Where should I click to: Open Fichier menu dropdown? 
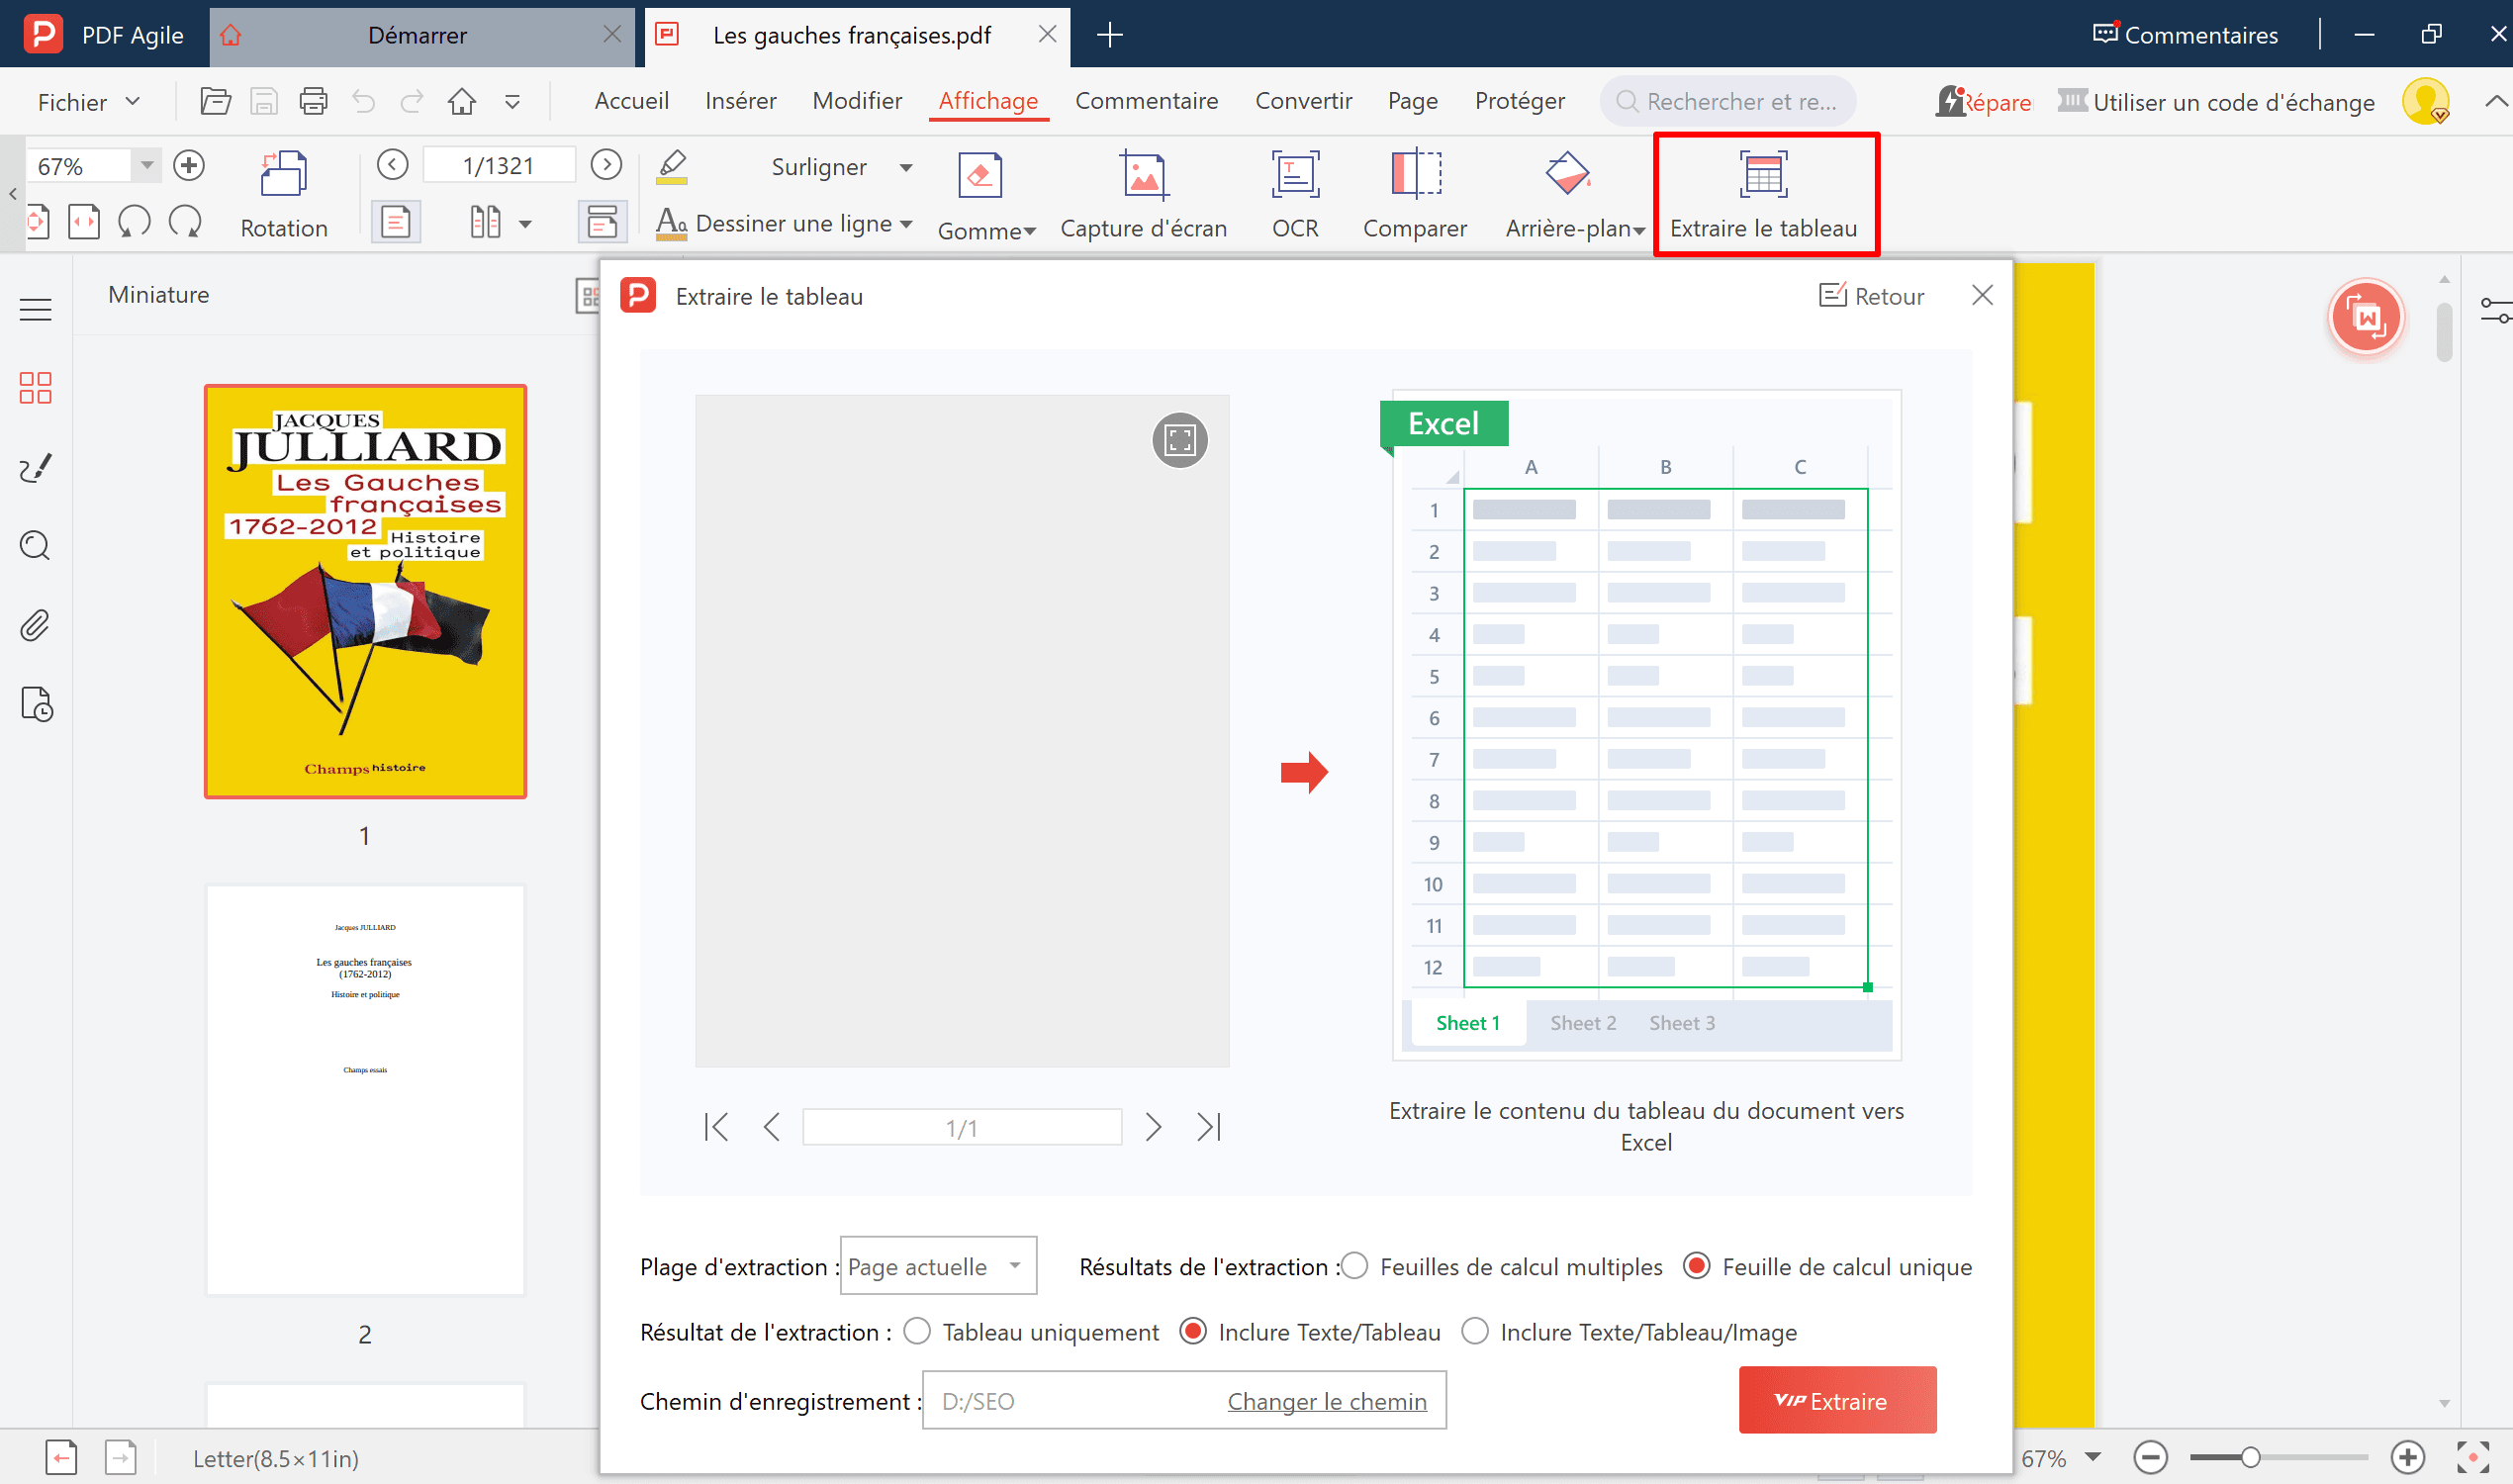[x=88, y=101]
